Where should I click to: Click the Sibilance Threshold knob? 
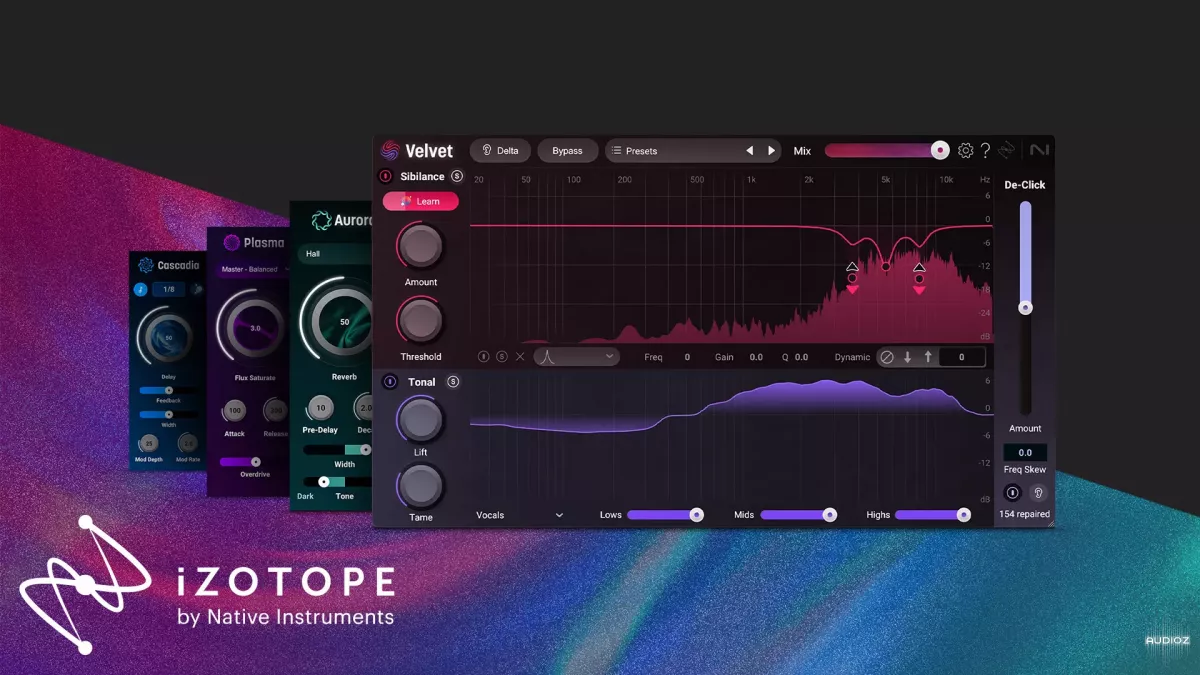click(x=421, y=320)
